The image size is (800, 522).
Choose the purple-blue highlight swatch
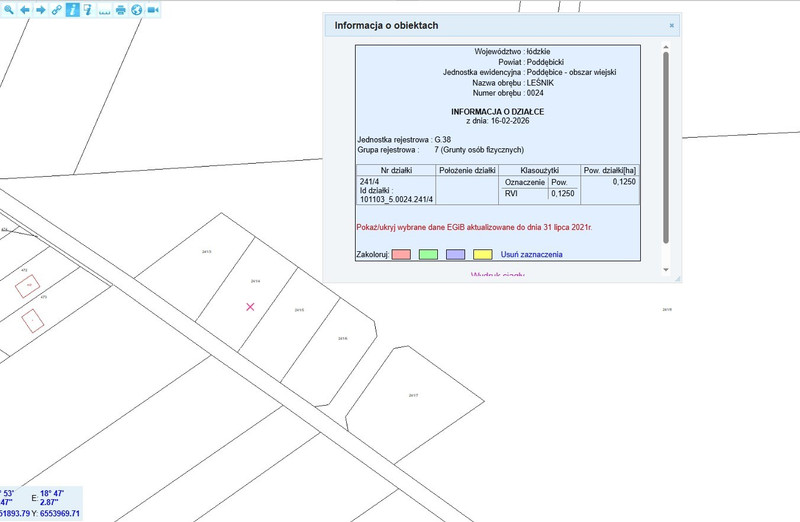[455, 254]
